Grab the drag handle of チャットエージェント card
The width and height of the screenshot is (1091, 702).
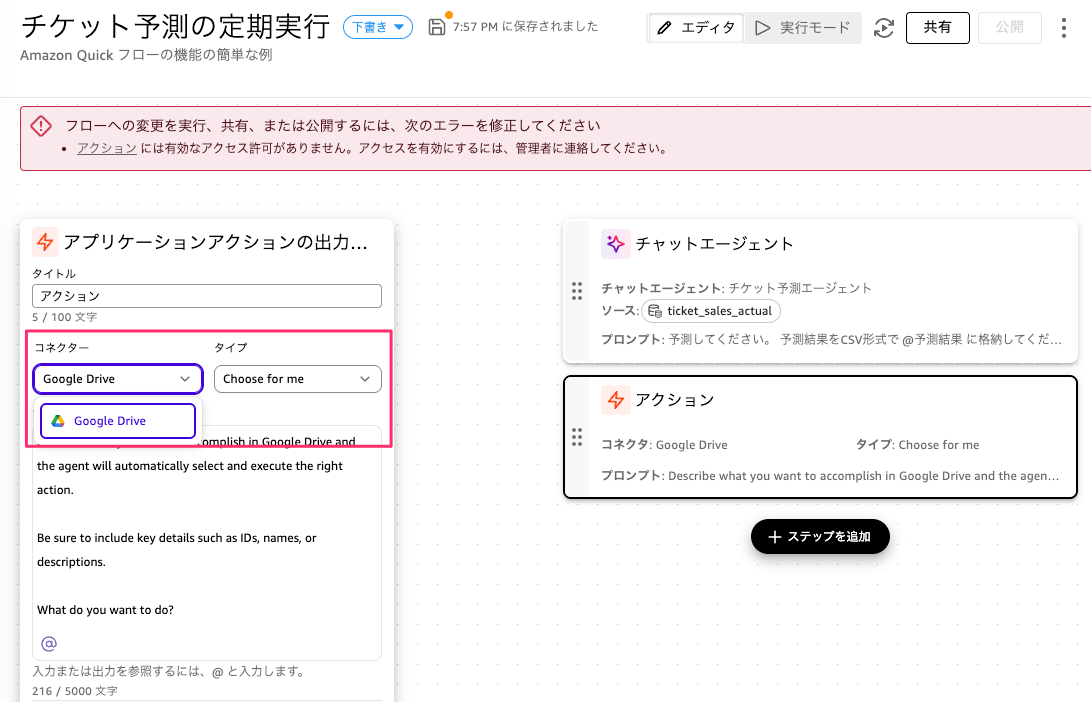pos(577,291)
